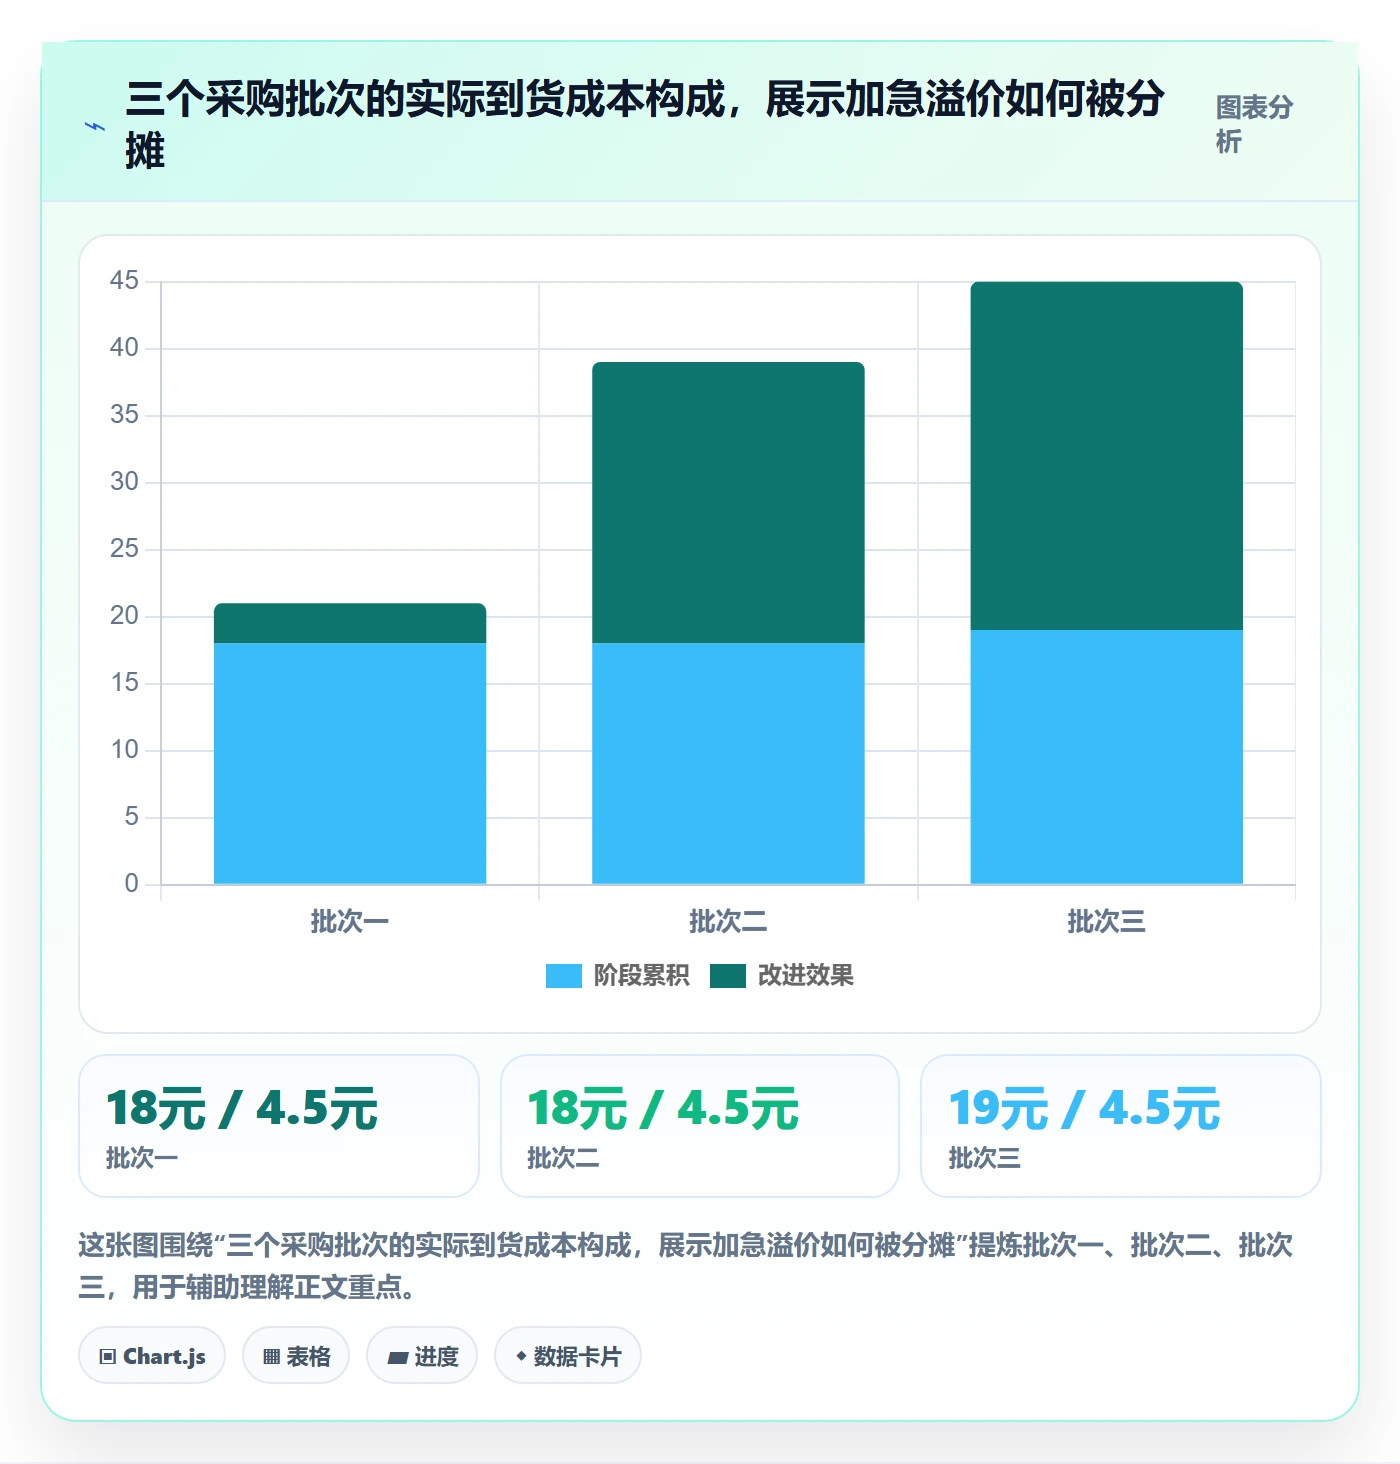The height and width of the screenshot is (1464, 1400).
Task: Select the blue bar segment for 批次二
Action: point(728,763)
